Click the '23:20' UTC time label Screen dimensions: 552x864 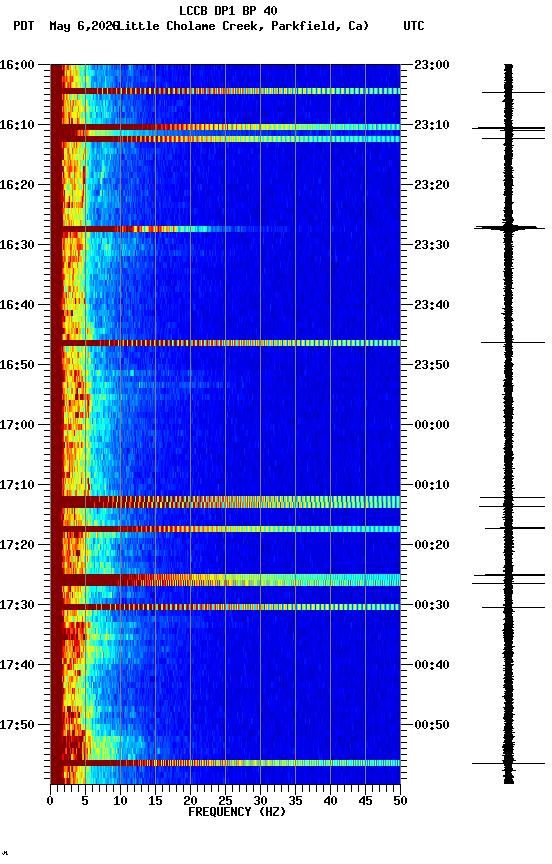click(x=432, y=185)
